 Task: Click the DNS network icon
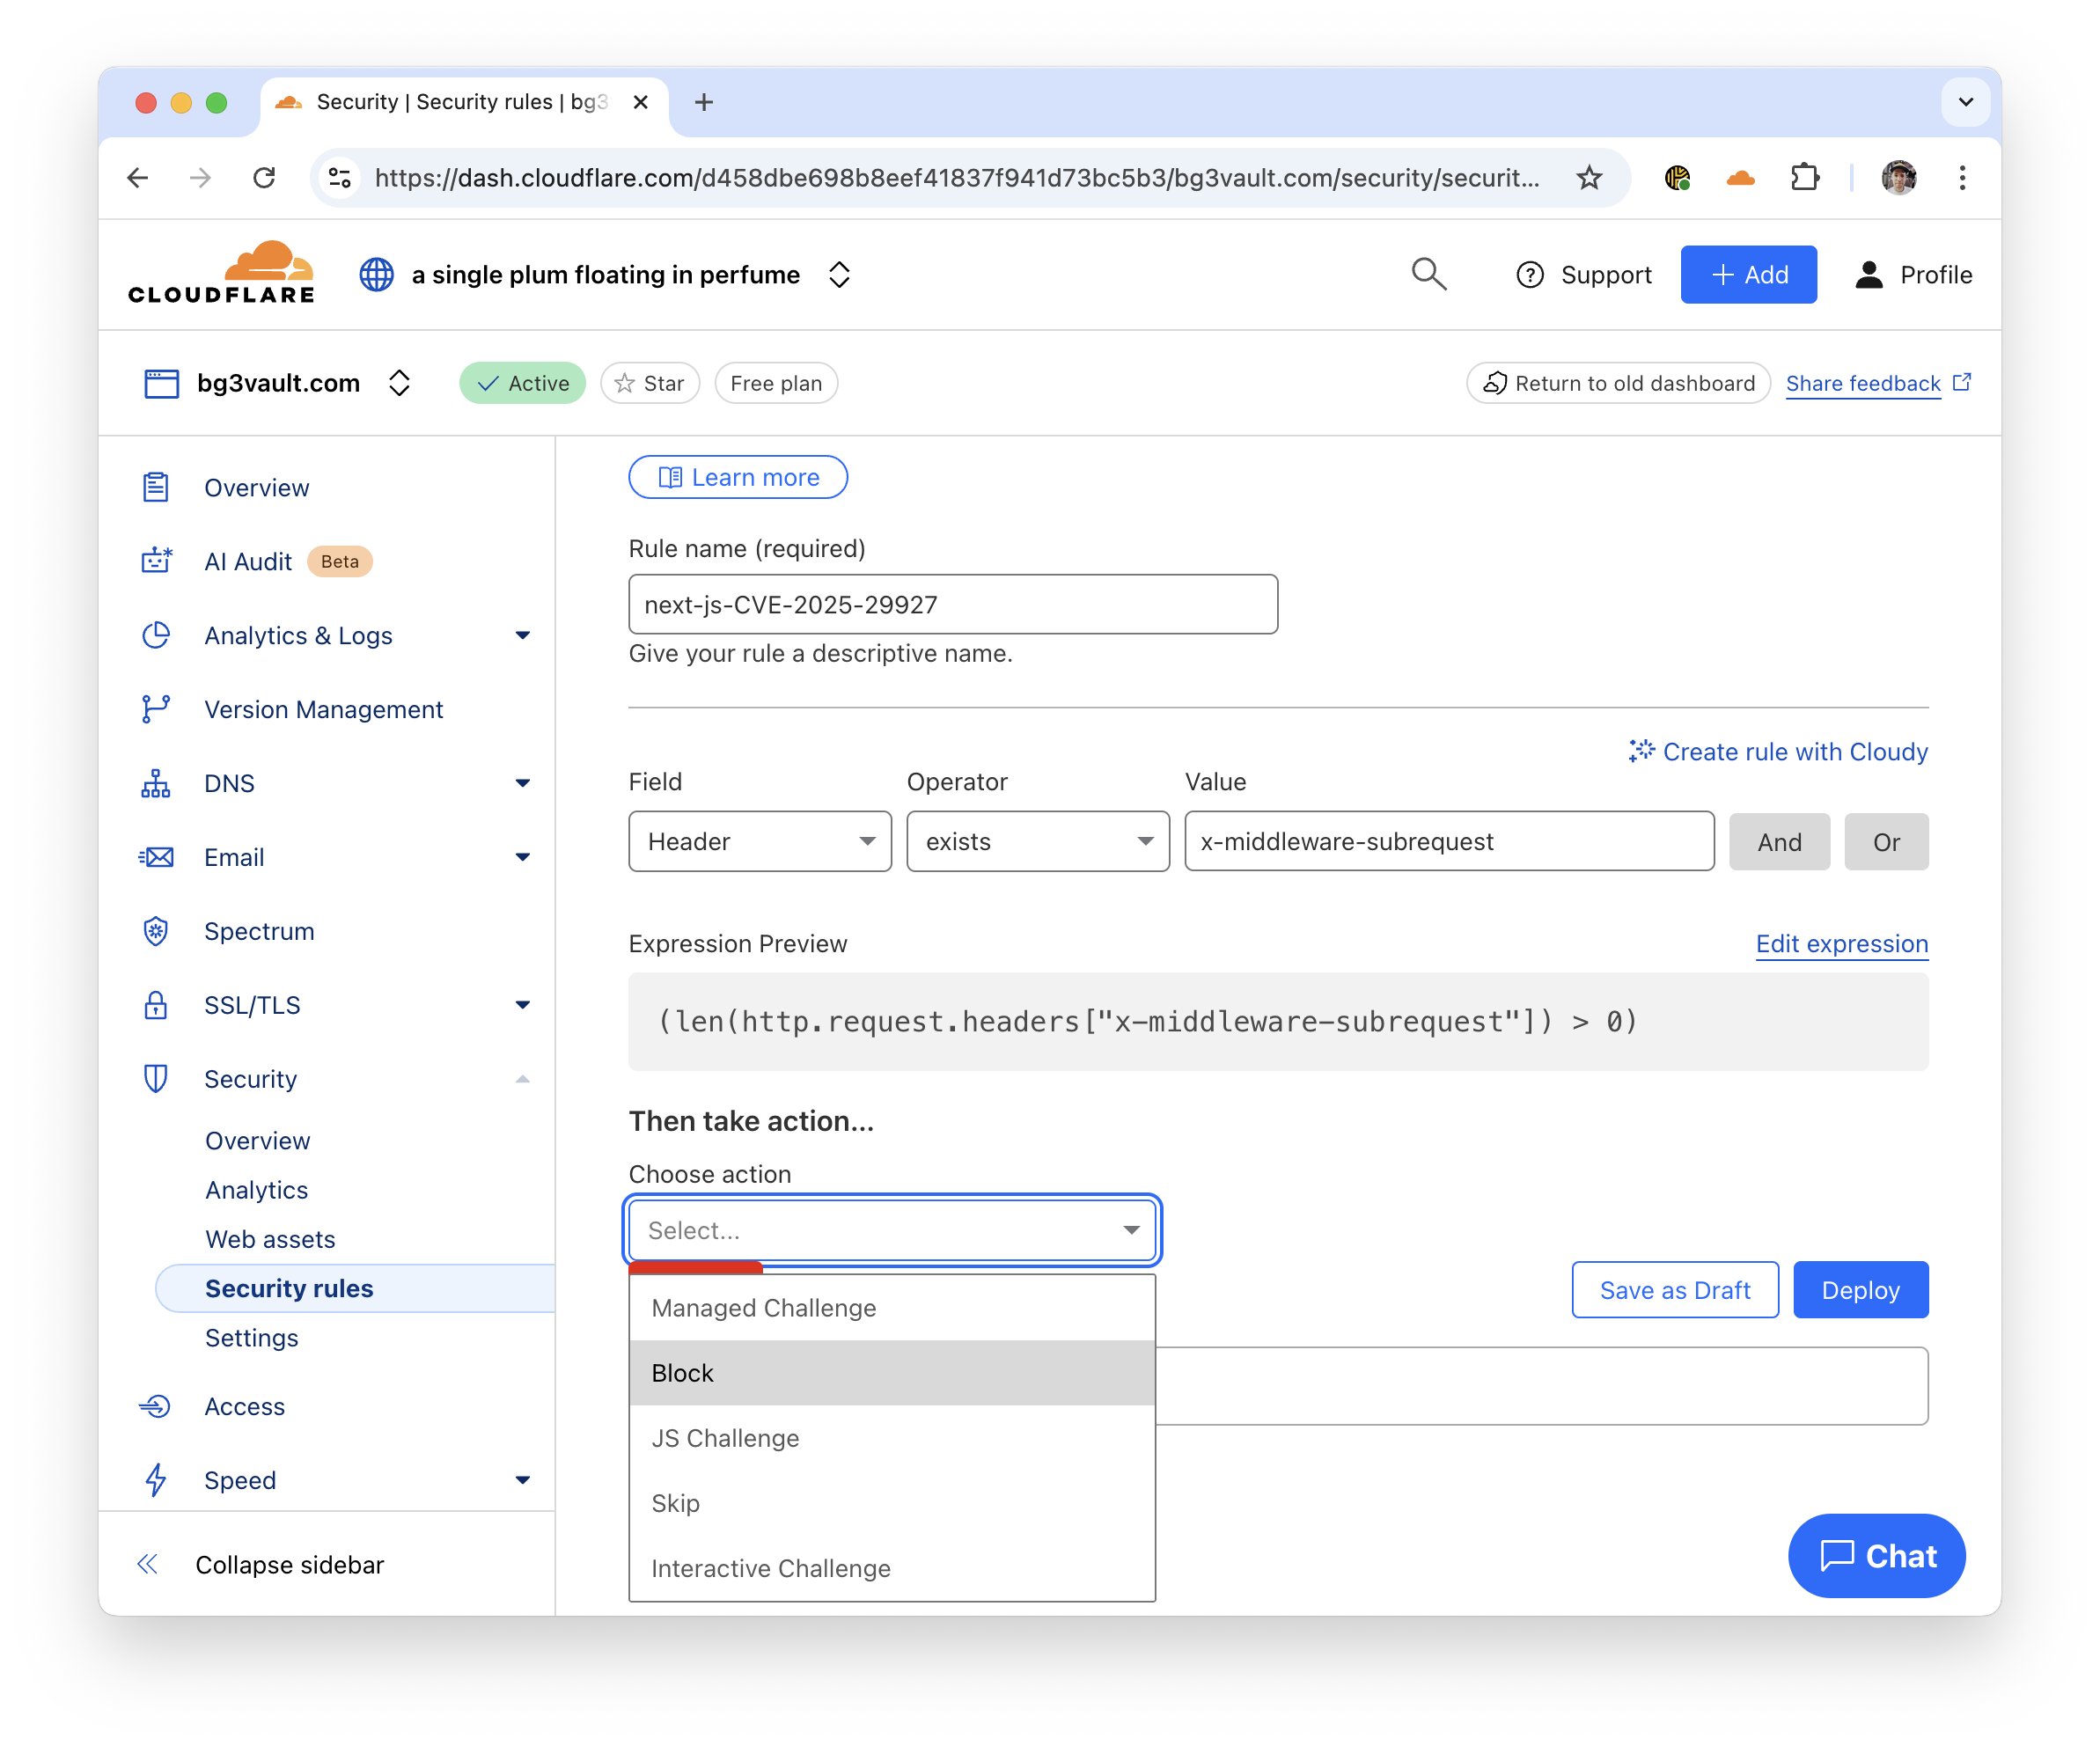pos(156,783)
